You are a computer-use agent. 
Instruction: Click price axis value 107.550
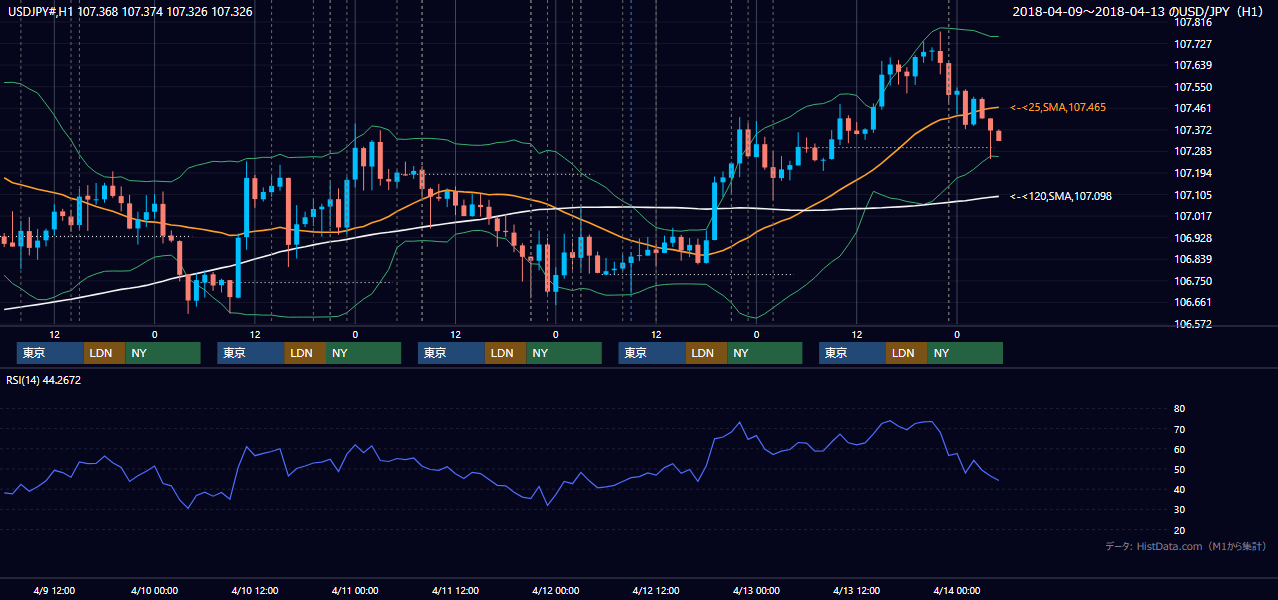pyautogui.click(x=1193, y=87)
